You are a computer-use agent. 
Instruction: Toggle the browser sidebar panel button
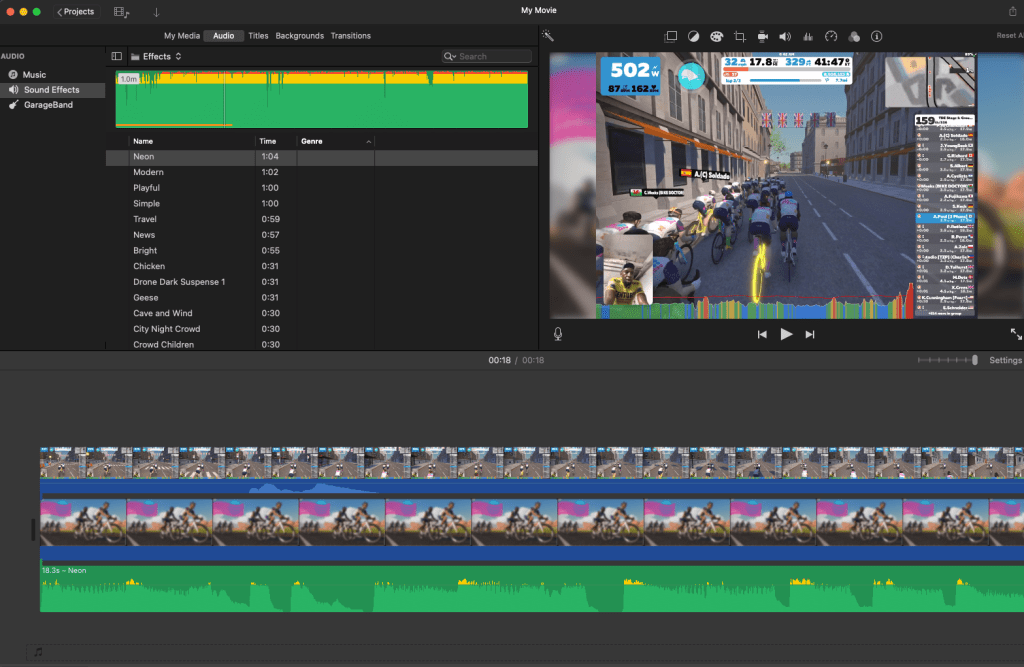tap(117, 57)
